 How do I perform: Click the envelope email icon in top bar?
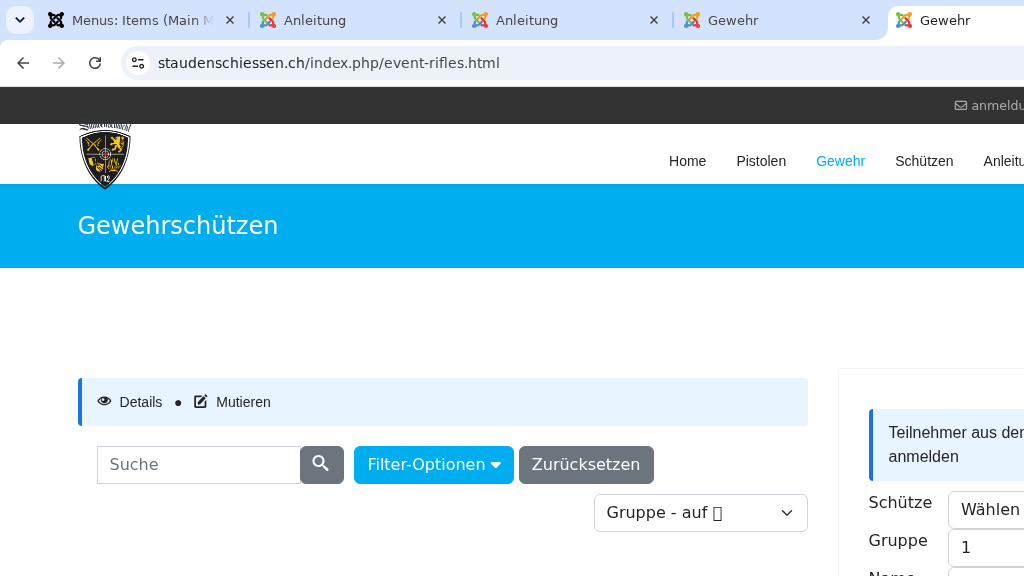pos(961,106)
